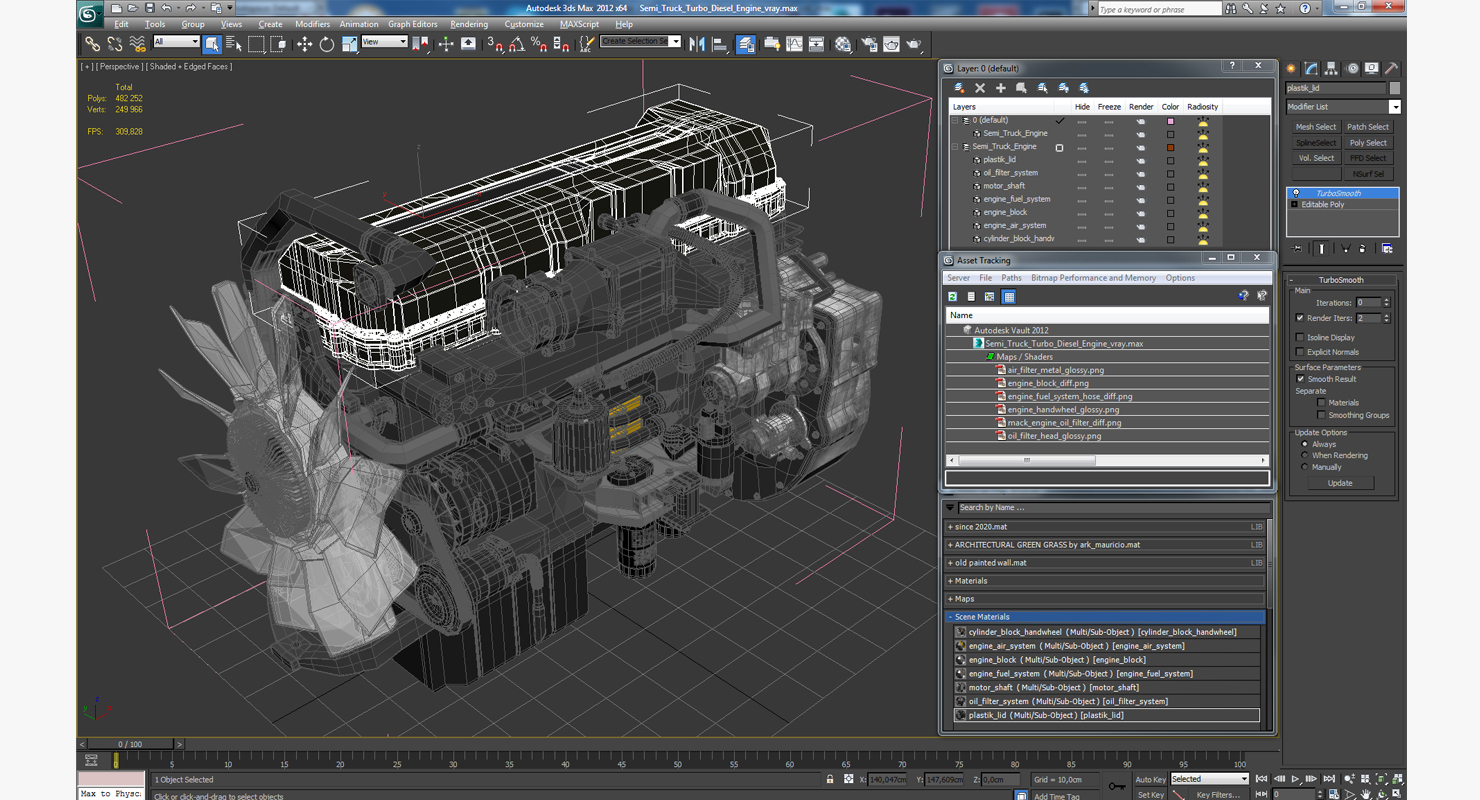This screenshot has width=1480, height=800.
Task: Click the Mesh Select button
Action: [x=1316, y=127]
